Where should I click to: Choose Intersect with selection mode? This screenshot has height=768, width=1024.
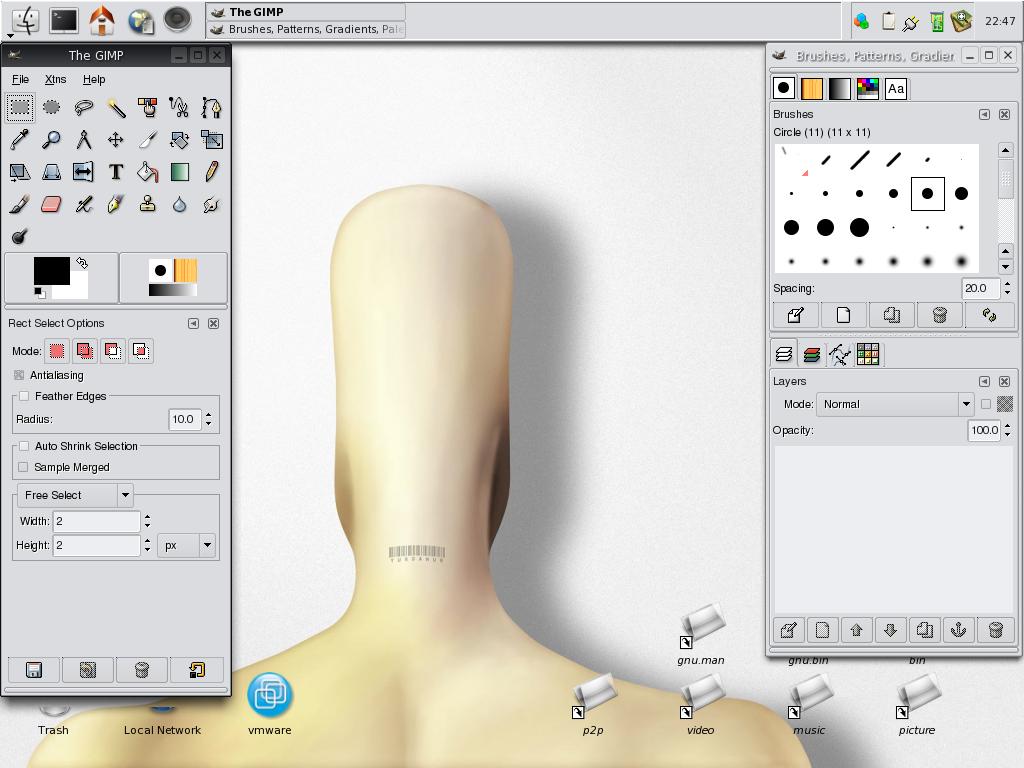tap(141, 351)
